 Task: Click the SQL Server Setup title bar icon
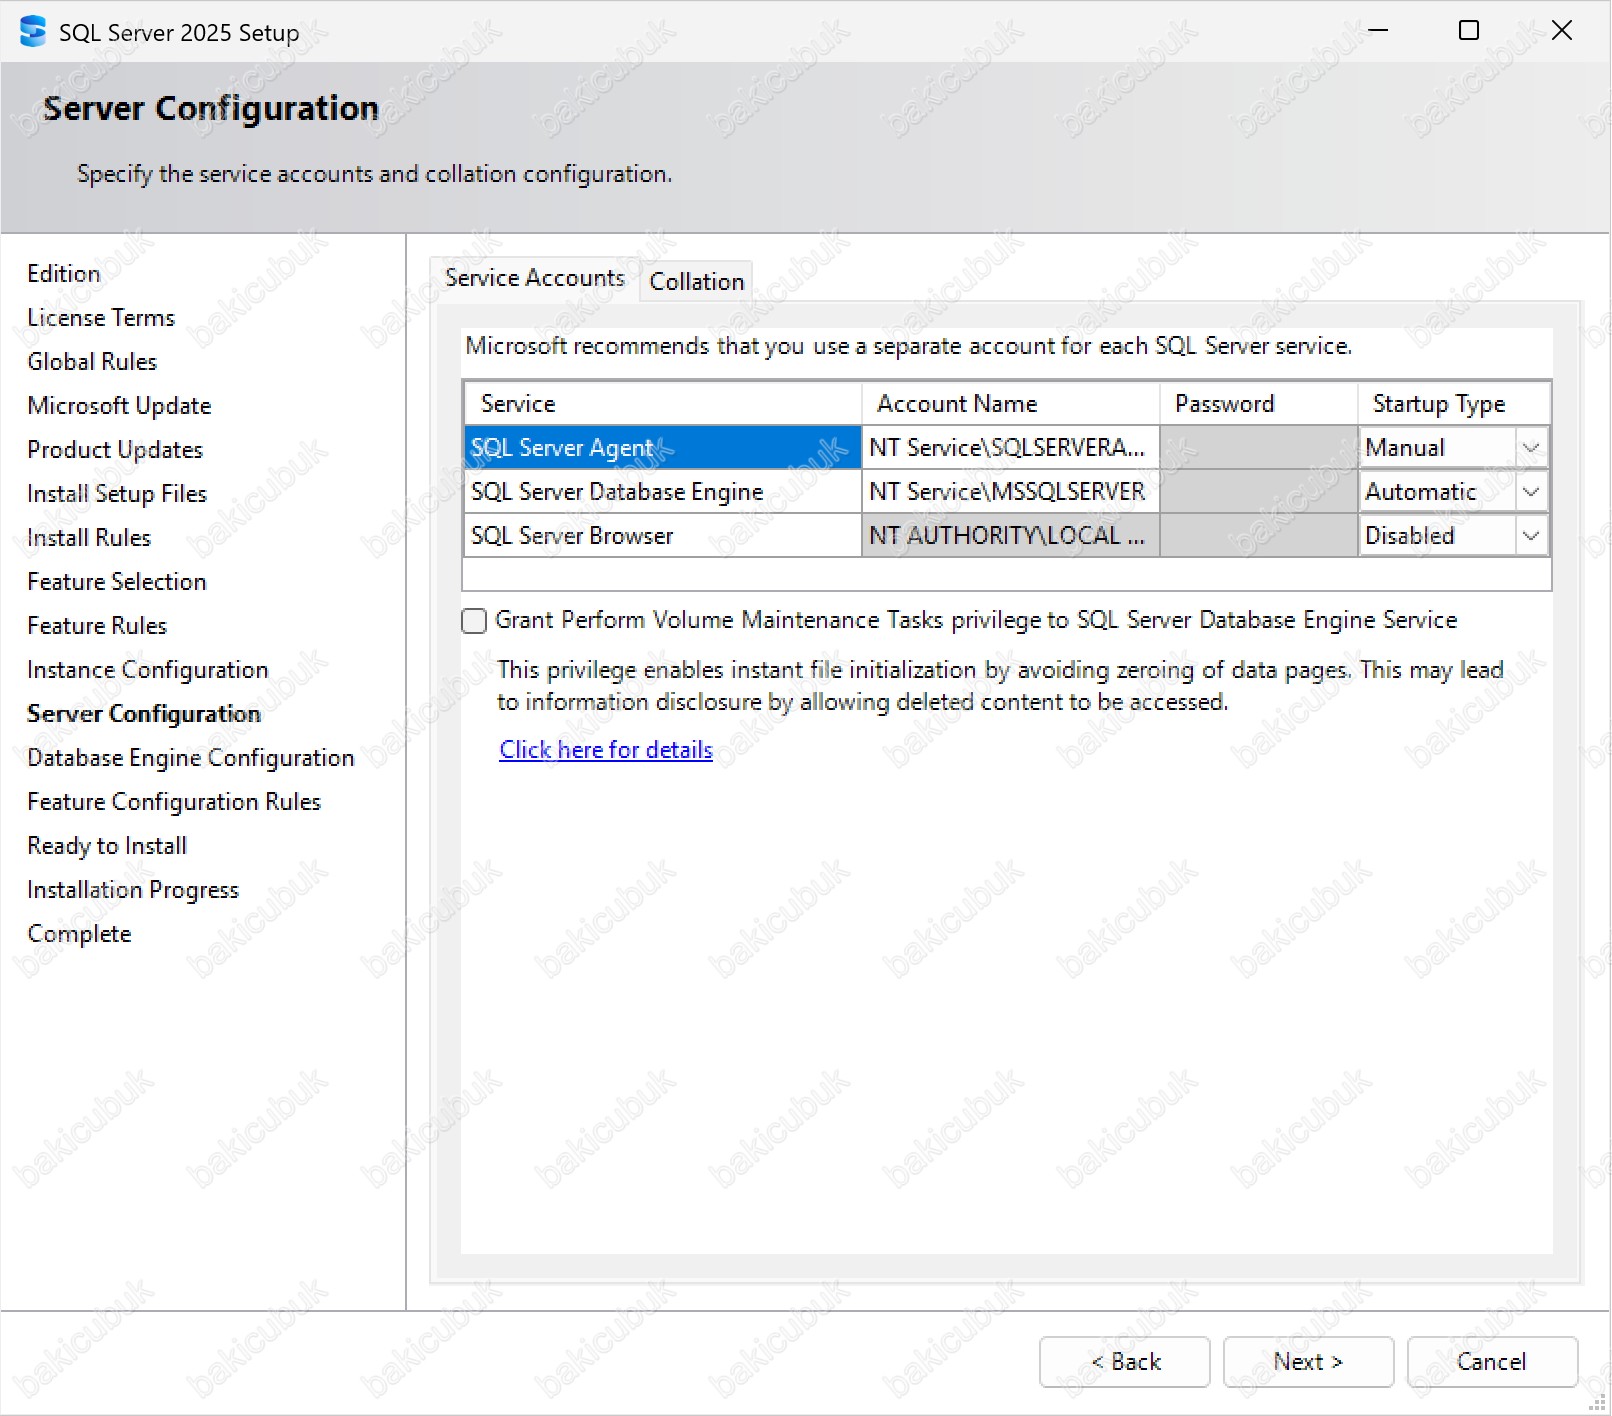pyautogui.click(x=33, y=32)
